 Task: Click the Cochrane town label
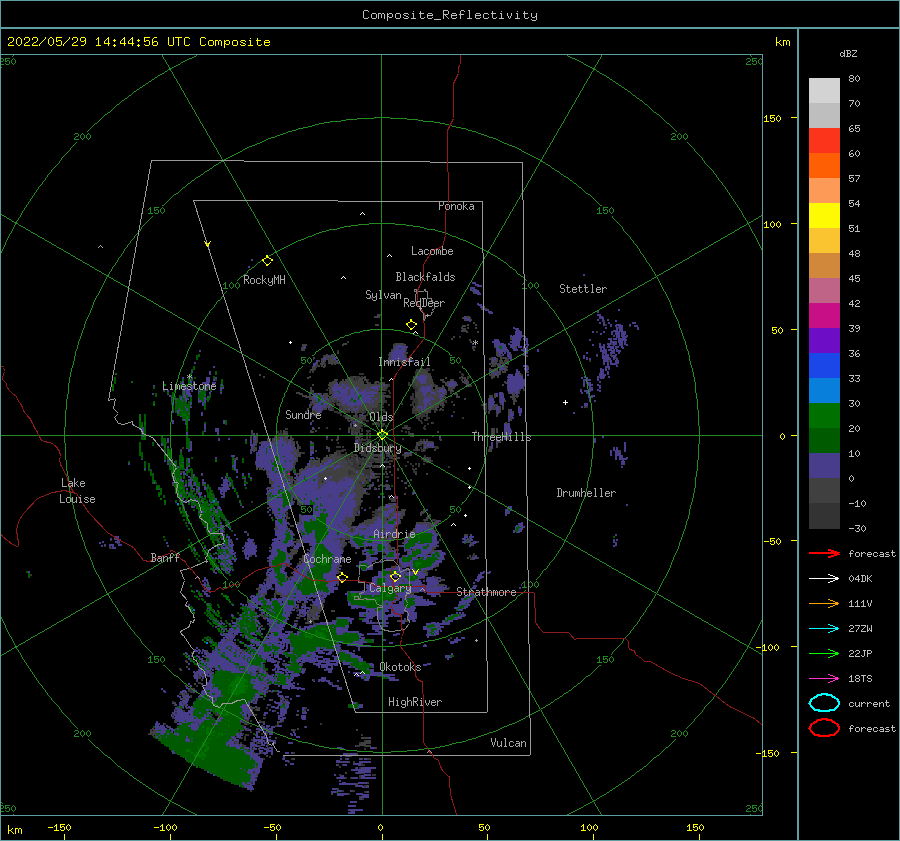pos(327,559)
